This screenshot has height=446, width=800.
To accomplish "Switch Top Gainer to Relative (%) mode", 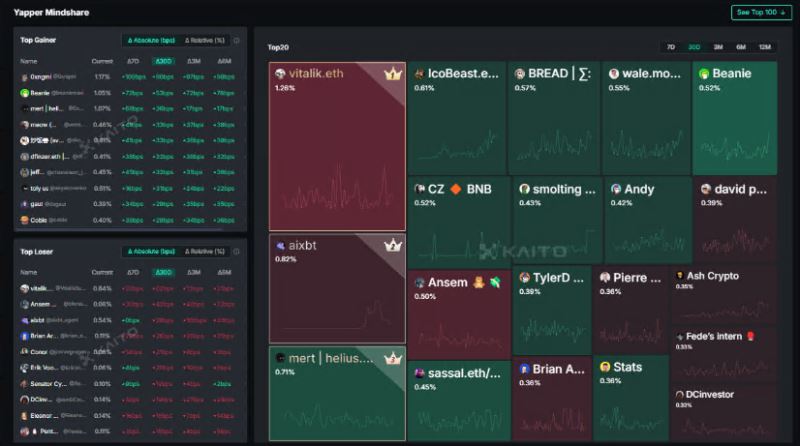I will pos(204,40).
